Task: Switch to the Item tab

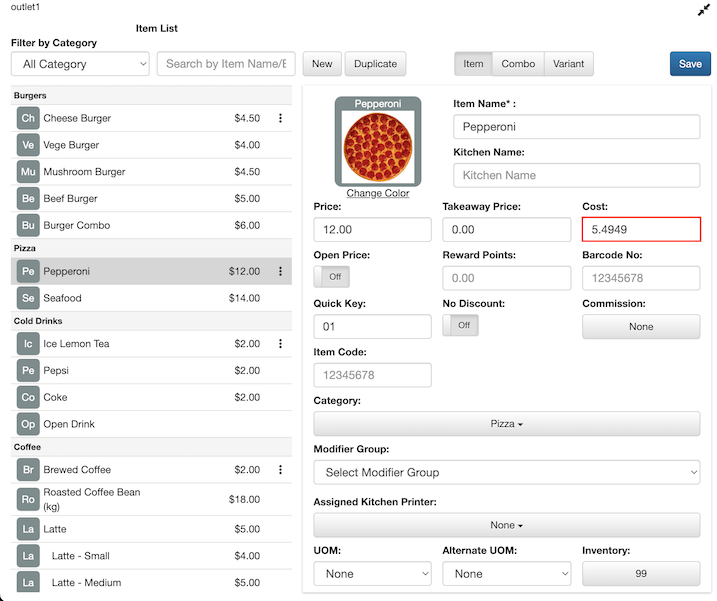Action: point(473,64)
